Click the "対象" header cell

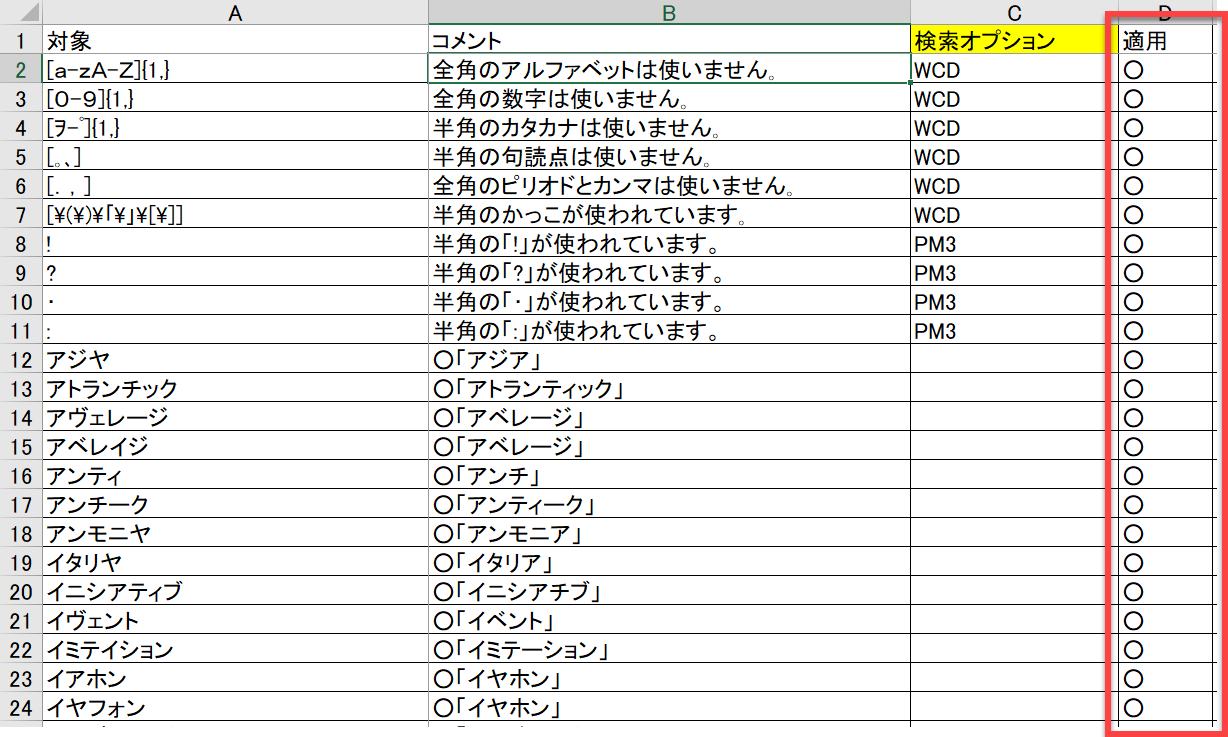click(235, 41)
